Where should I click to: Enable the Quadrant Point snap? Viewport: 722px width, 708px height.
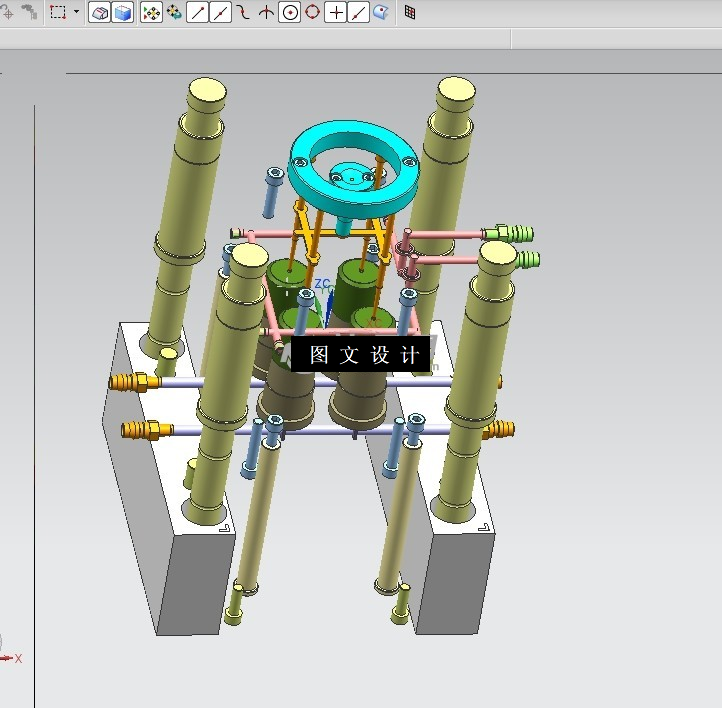click(x=312, y=13)
